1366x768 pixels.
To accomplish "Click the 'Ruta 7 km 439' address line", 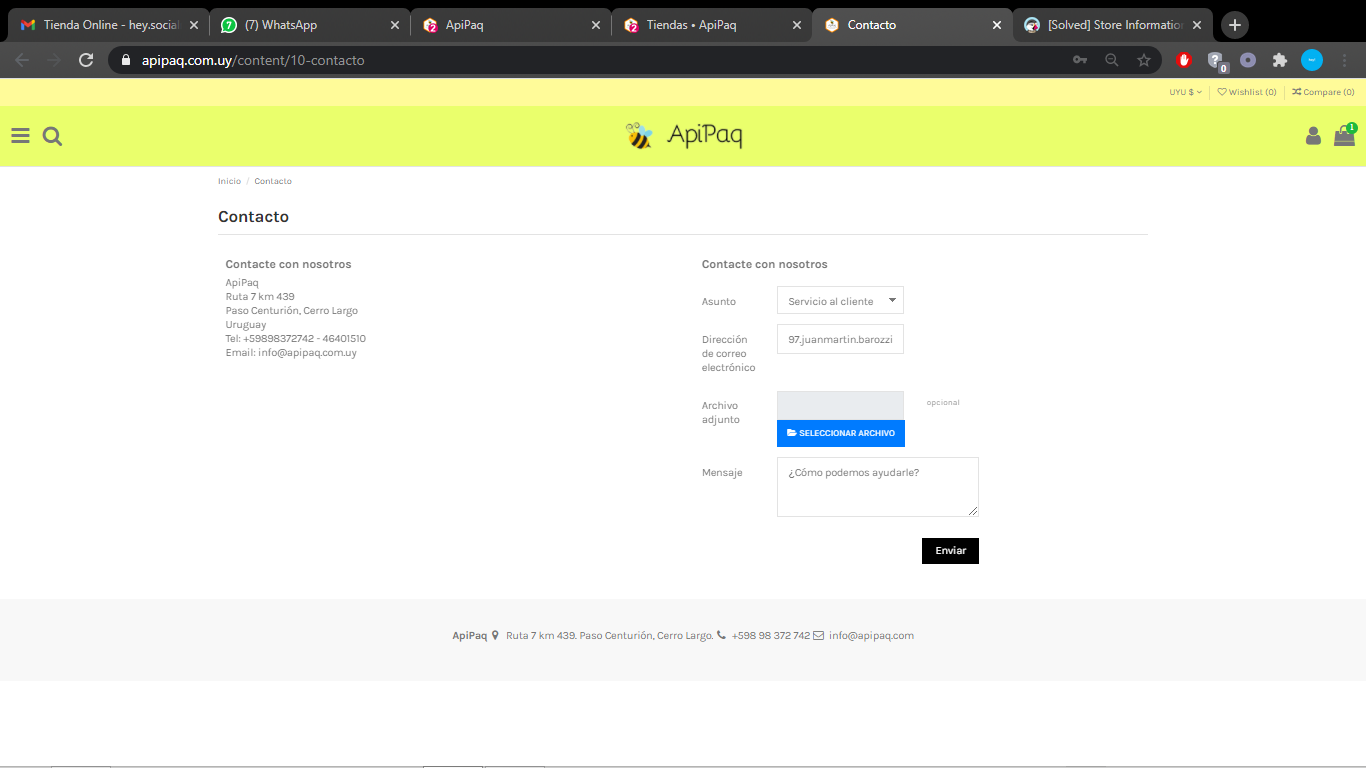I will (x=260, y=297).
